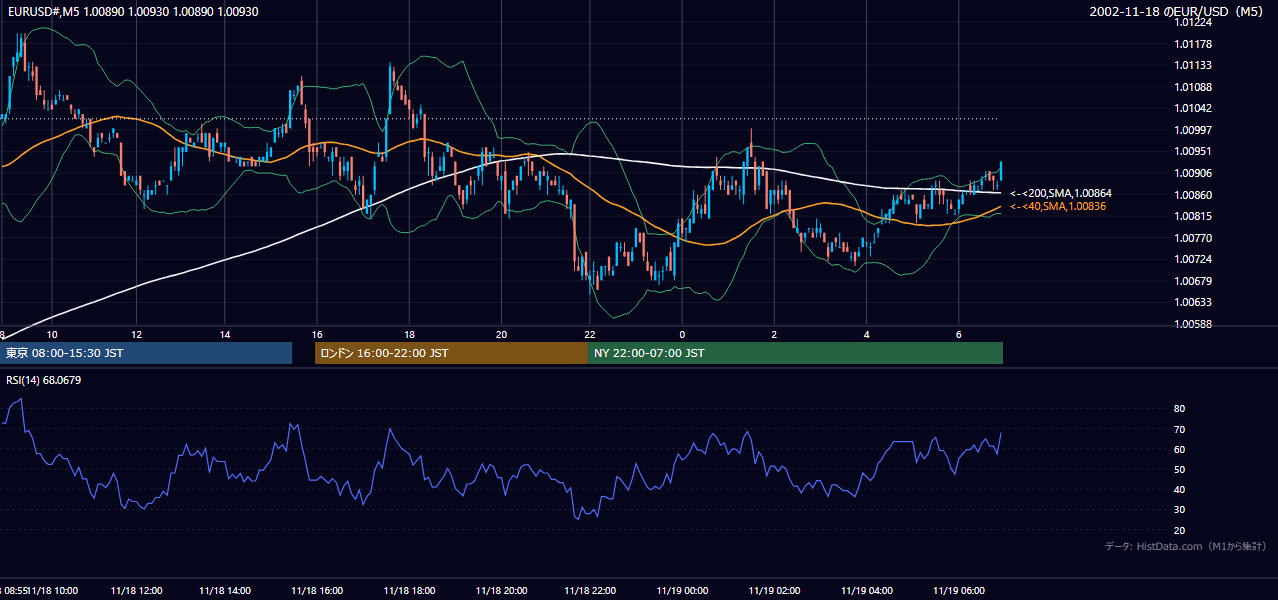The height and width of the screenshot is (600, 1278).
Task: Click price axis label 1.00997
Action: [x=1192, y=130]
